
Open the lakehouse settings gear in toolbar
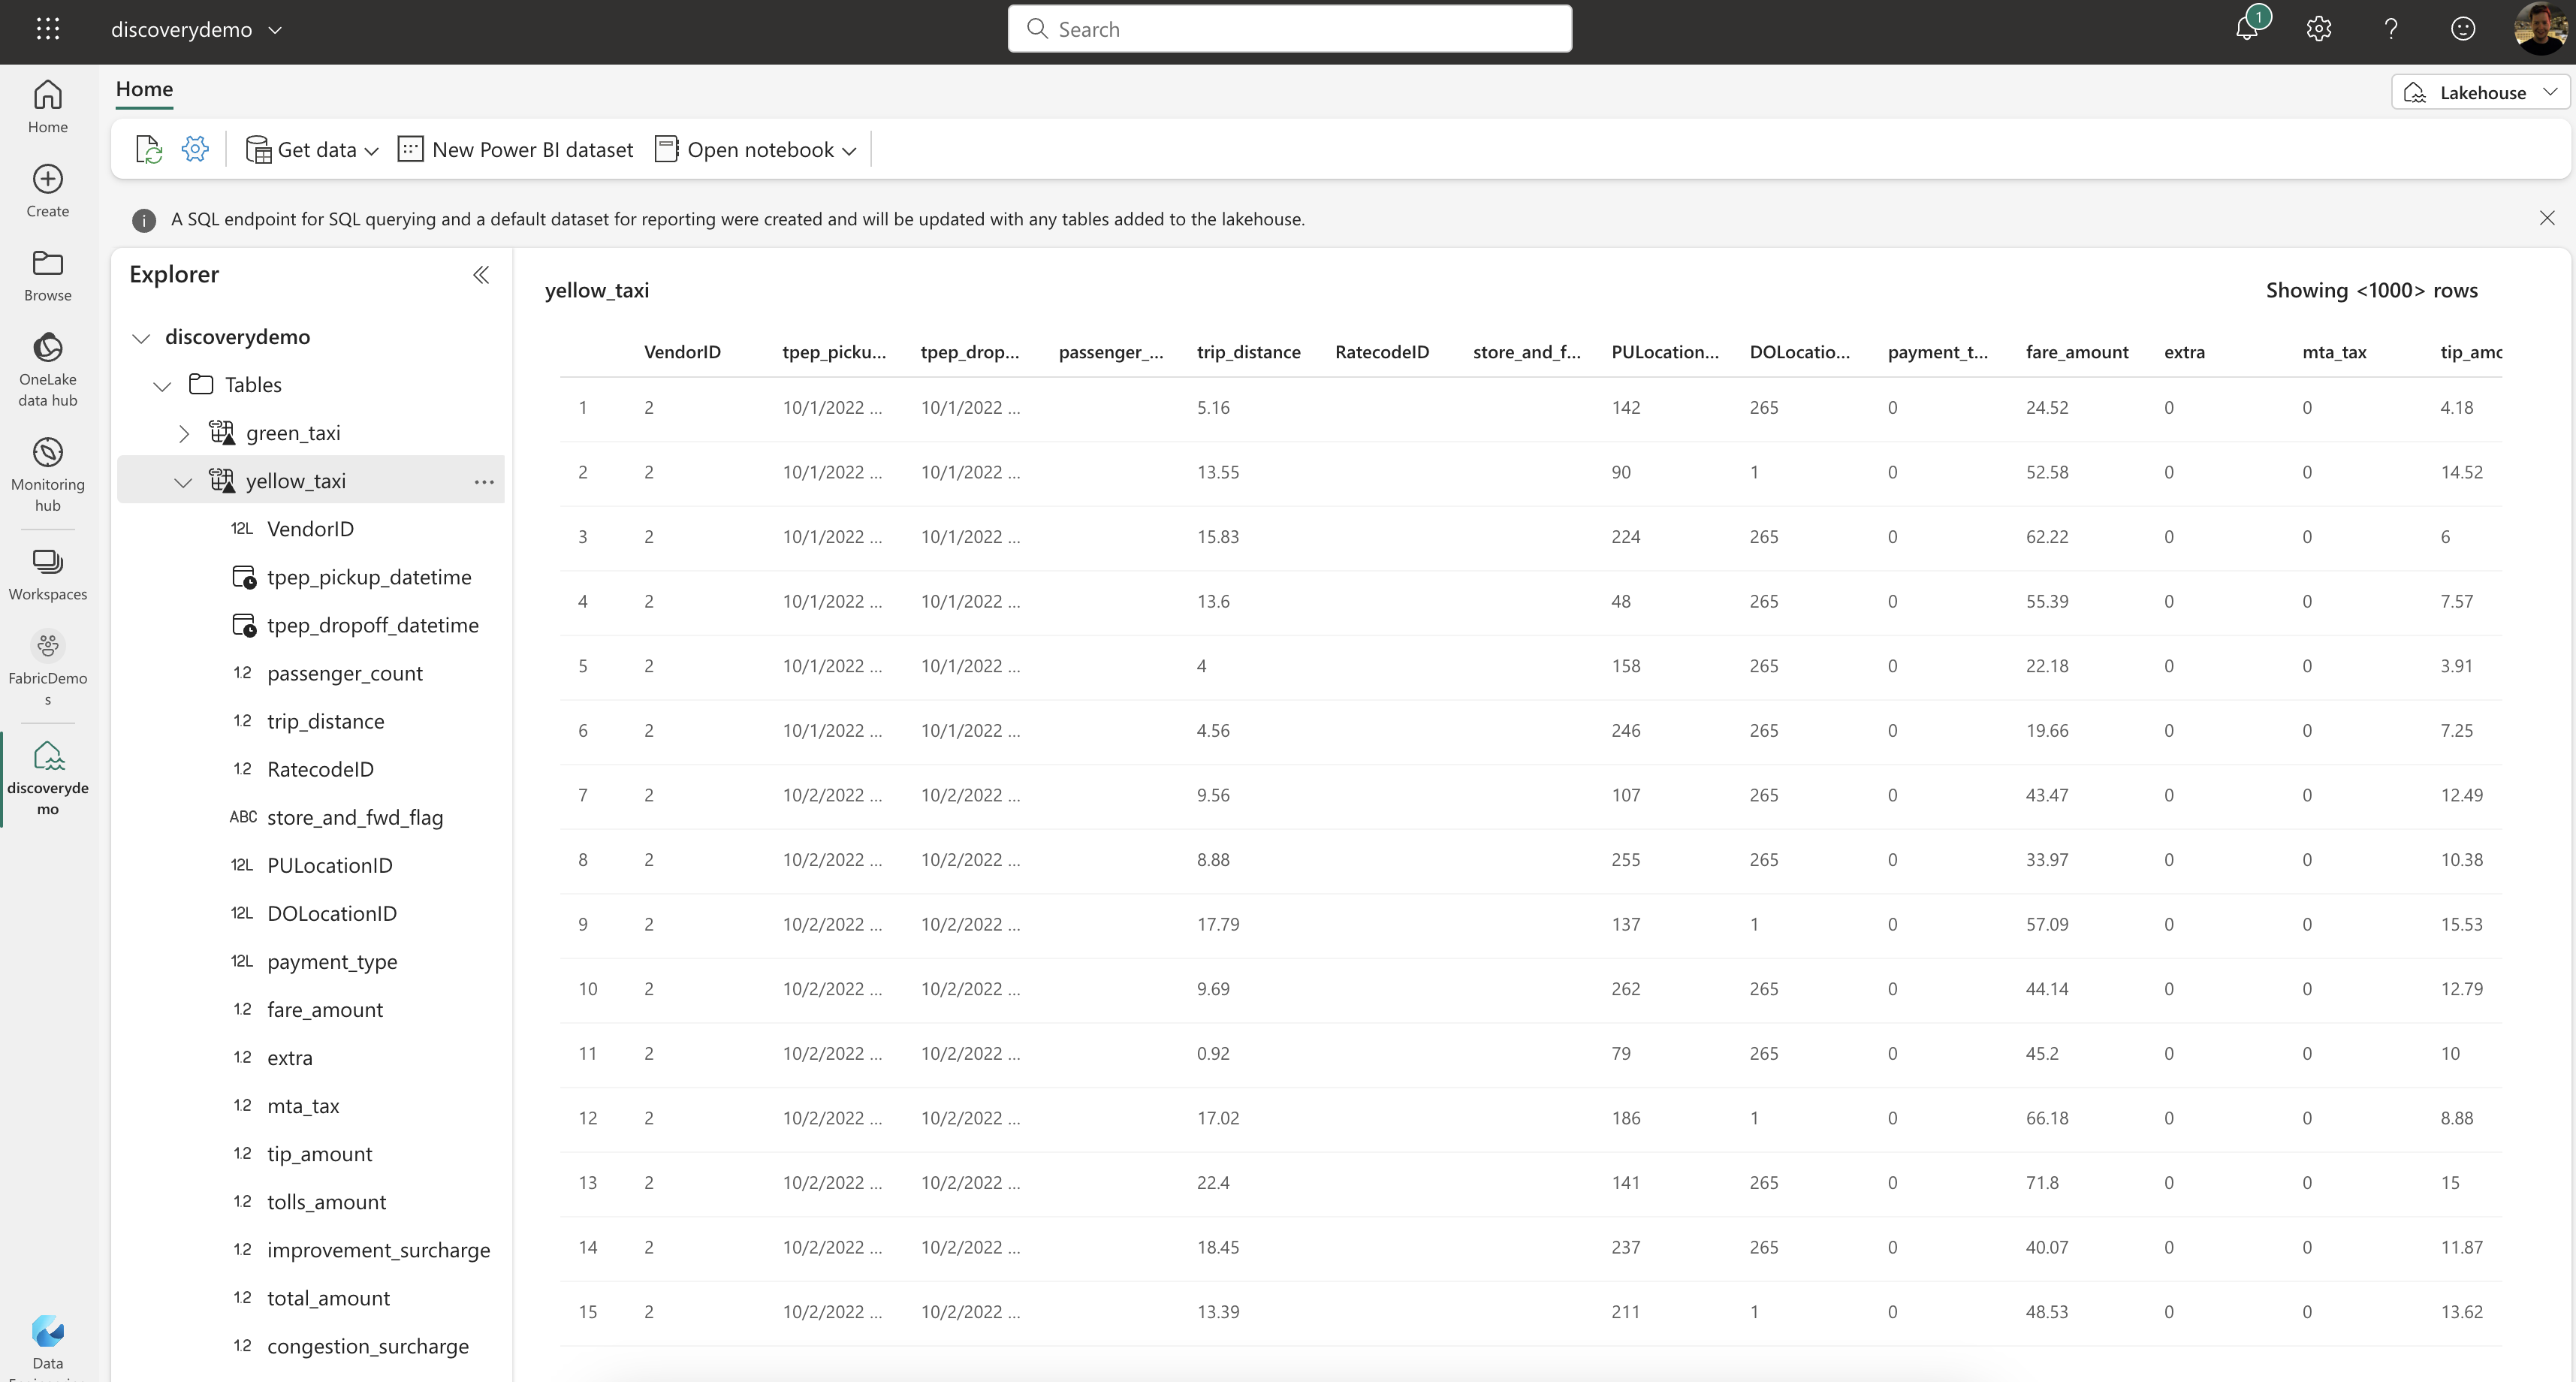pos(195,150)
